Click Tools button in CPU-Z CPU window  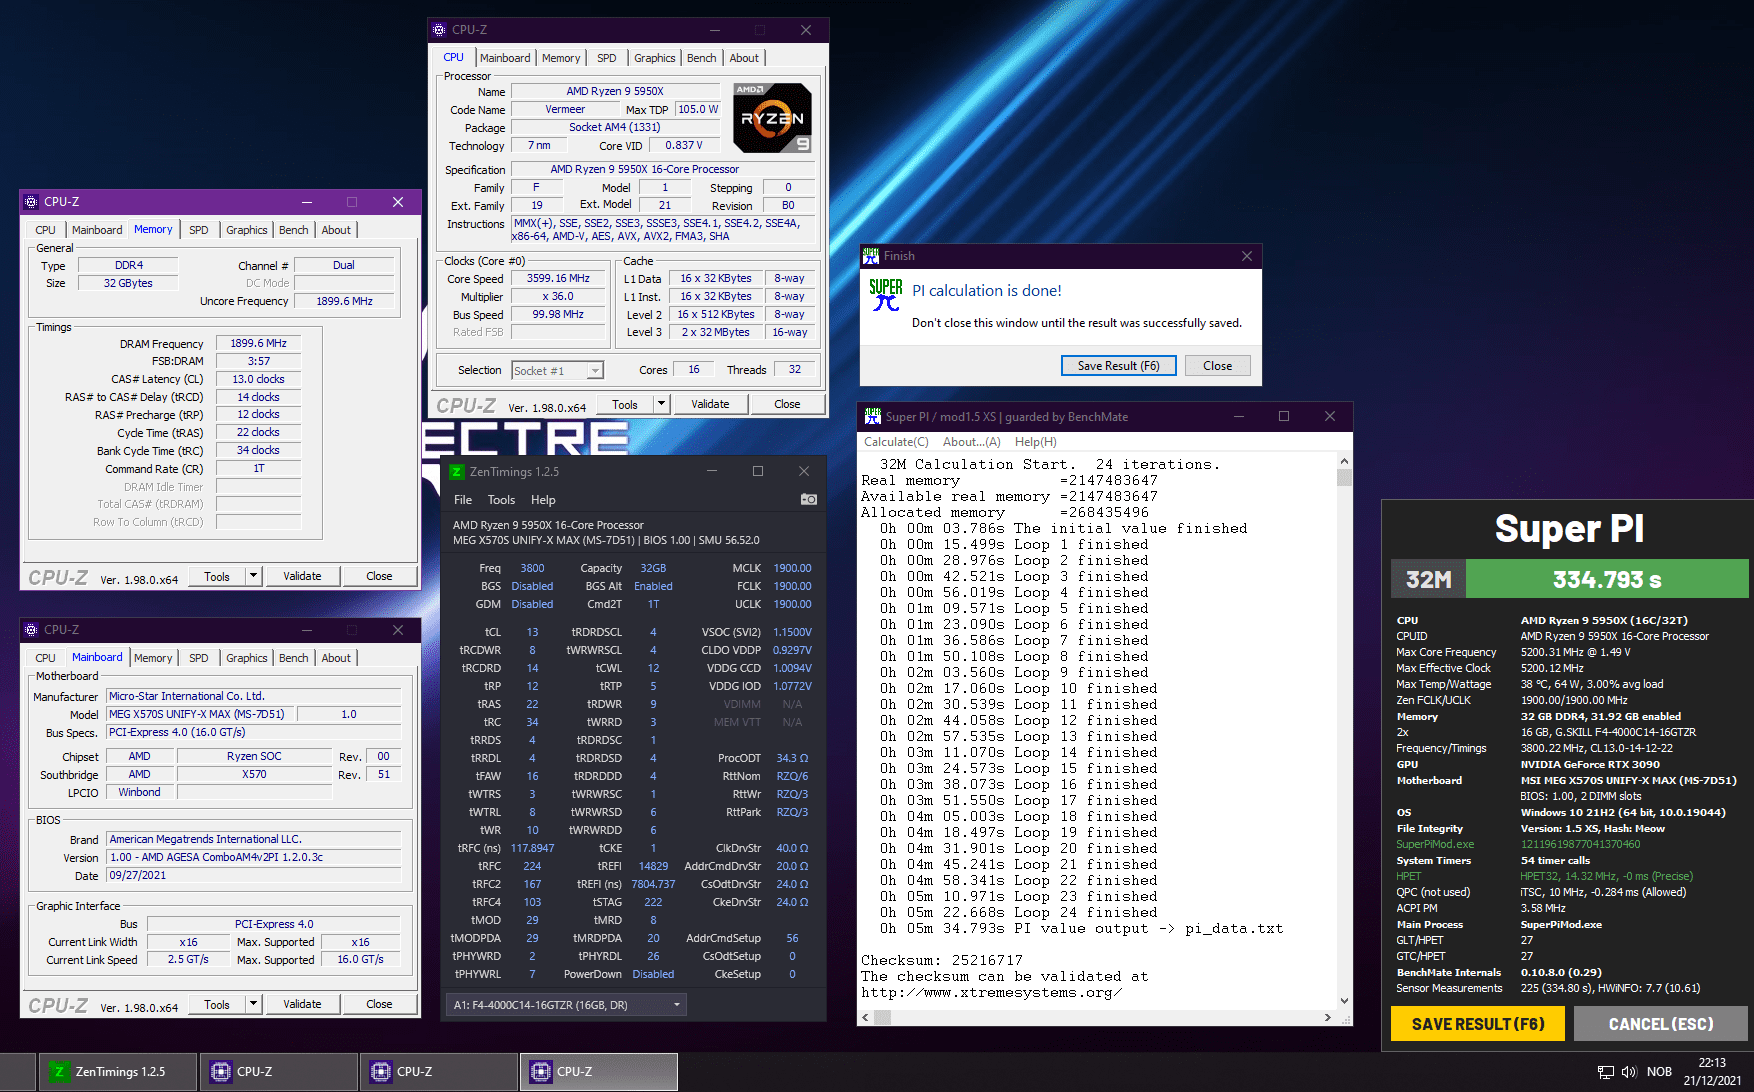625,404
